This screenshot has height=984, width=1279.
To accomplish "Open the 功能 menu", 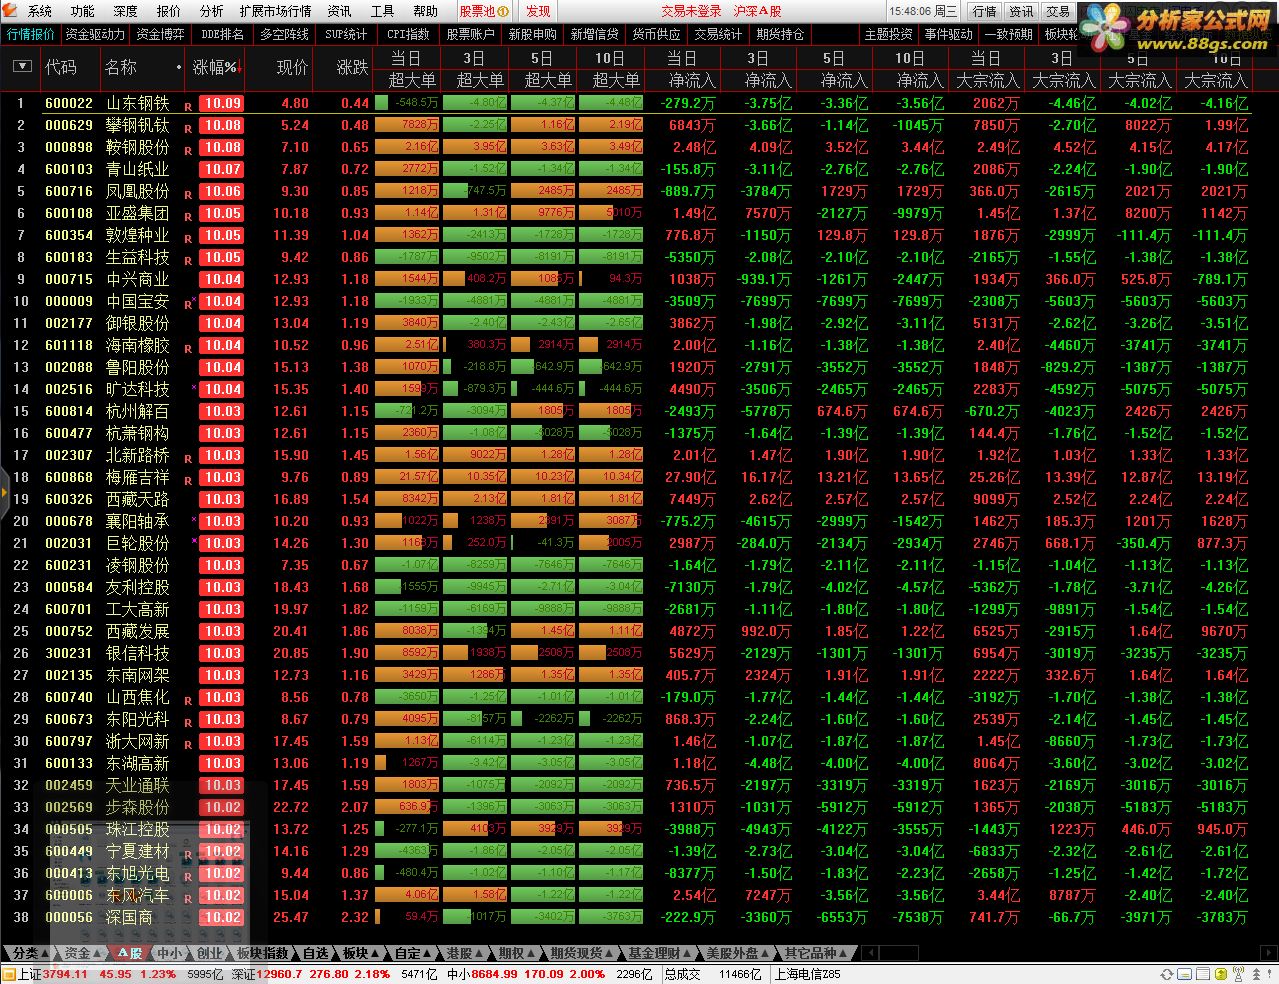I will coord(83,12).
